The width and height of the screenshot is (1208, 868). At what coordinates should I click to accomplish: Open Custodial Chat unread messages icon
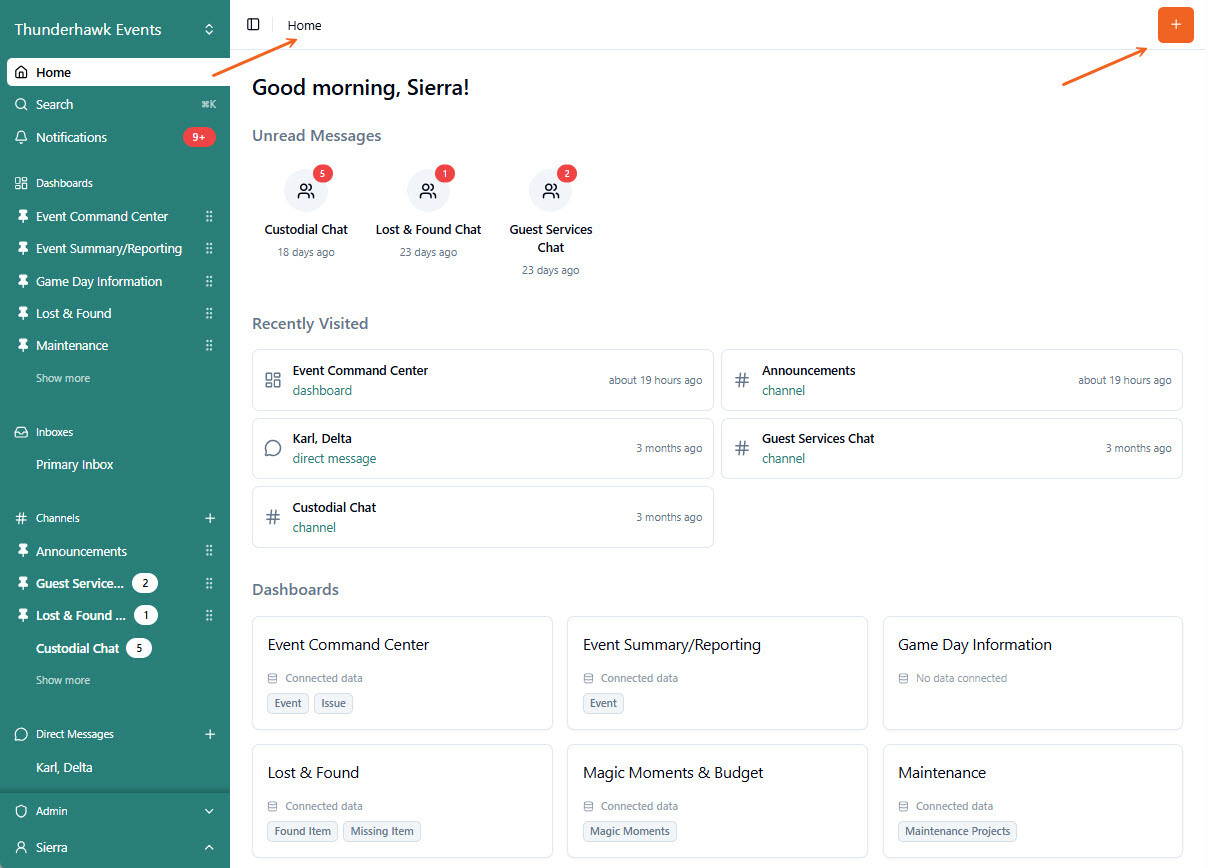306,191
